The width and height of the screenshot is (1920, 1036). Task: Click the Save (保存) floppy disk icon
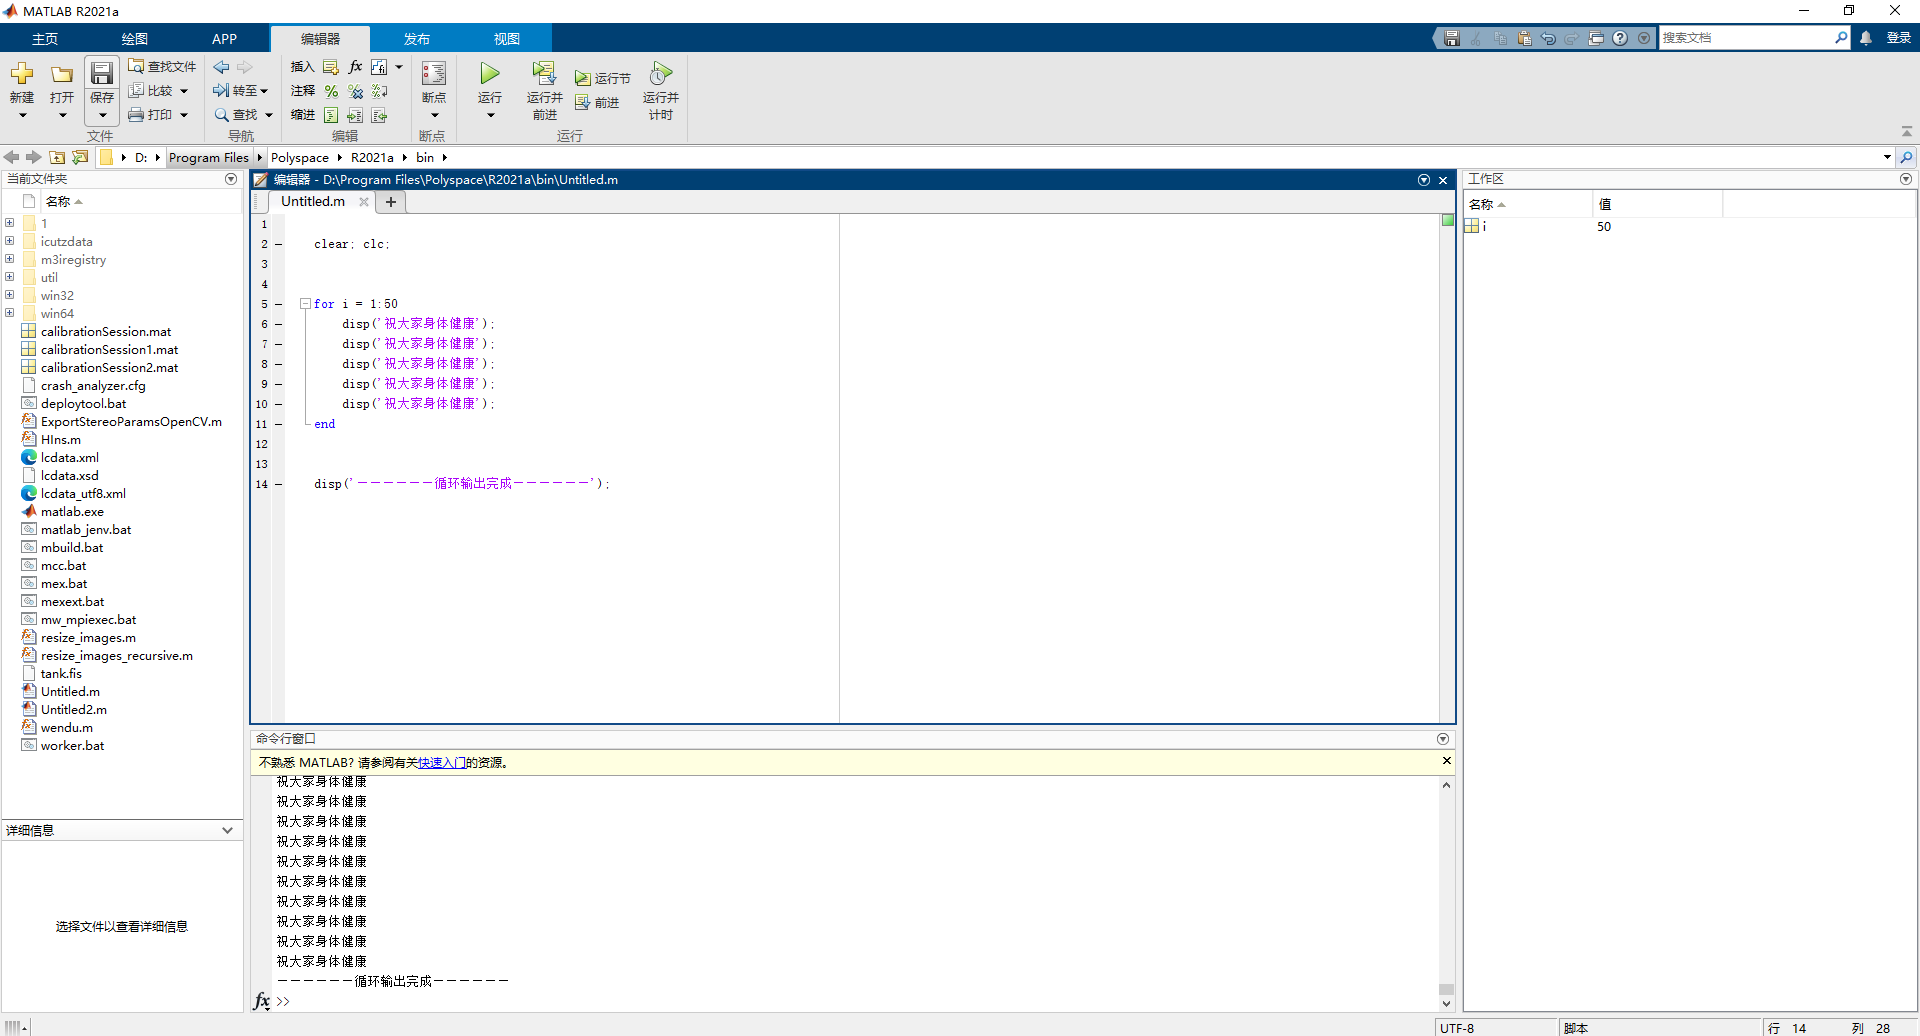pos(102,74)
